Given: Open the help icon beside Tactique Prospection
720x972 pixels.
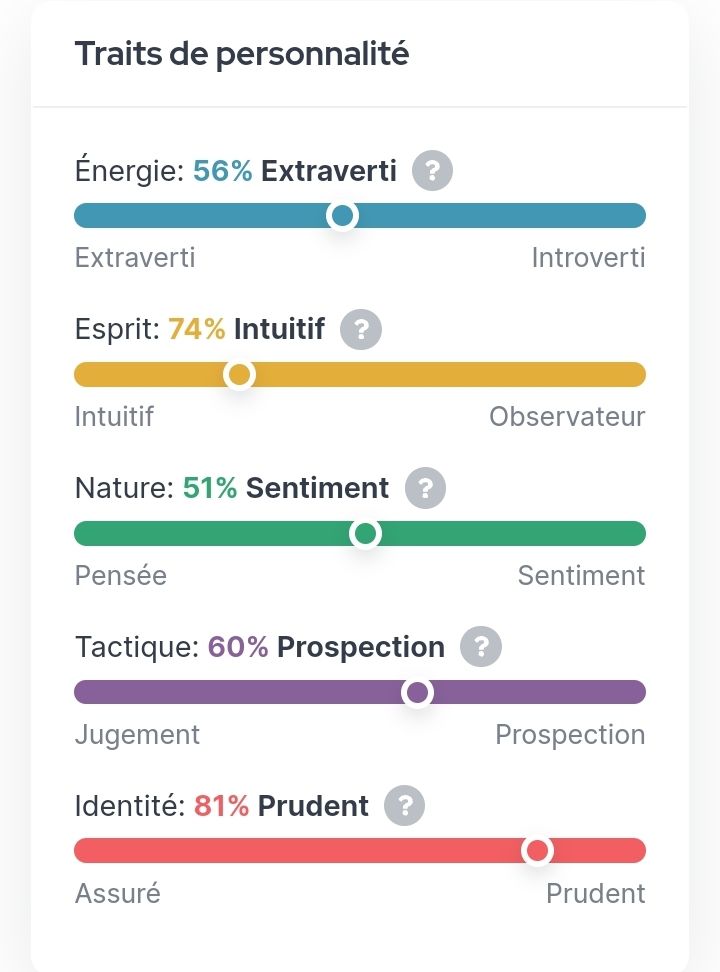Looking at the screenshot, I should tap(480, 647).
